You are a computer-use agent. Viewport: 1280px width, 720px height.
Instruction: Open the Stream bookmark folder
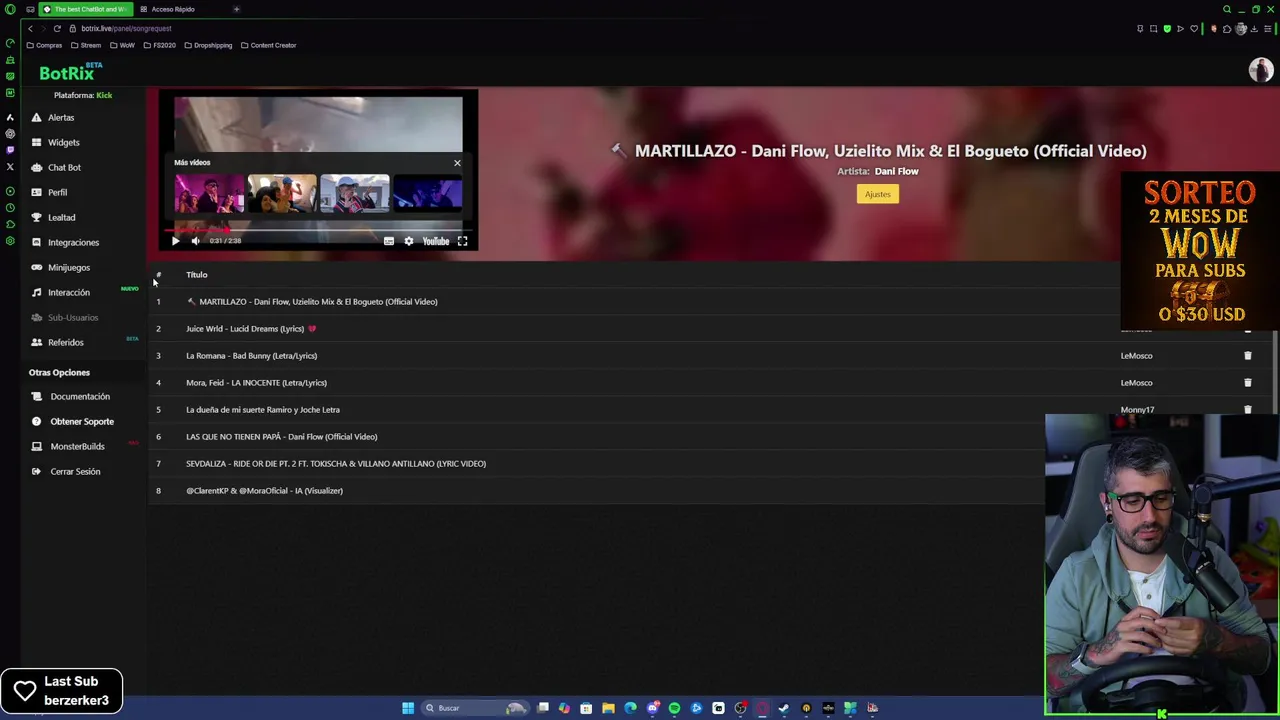click(86, 45)
